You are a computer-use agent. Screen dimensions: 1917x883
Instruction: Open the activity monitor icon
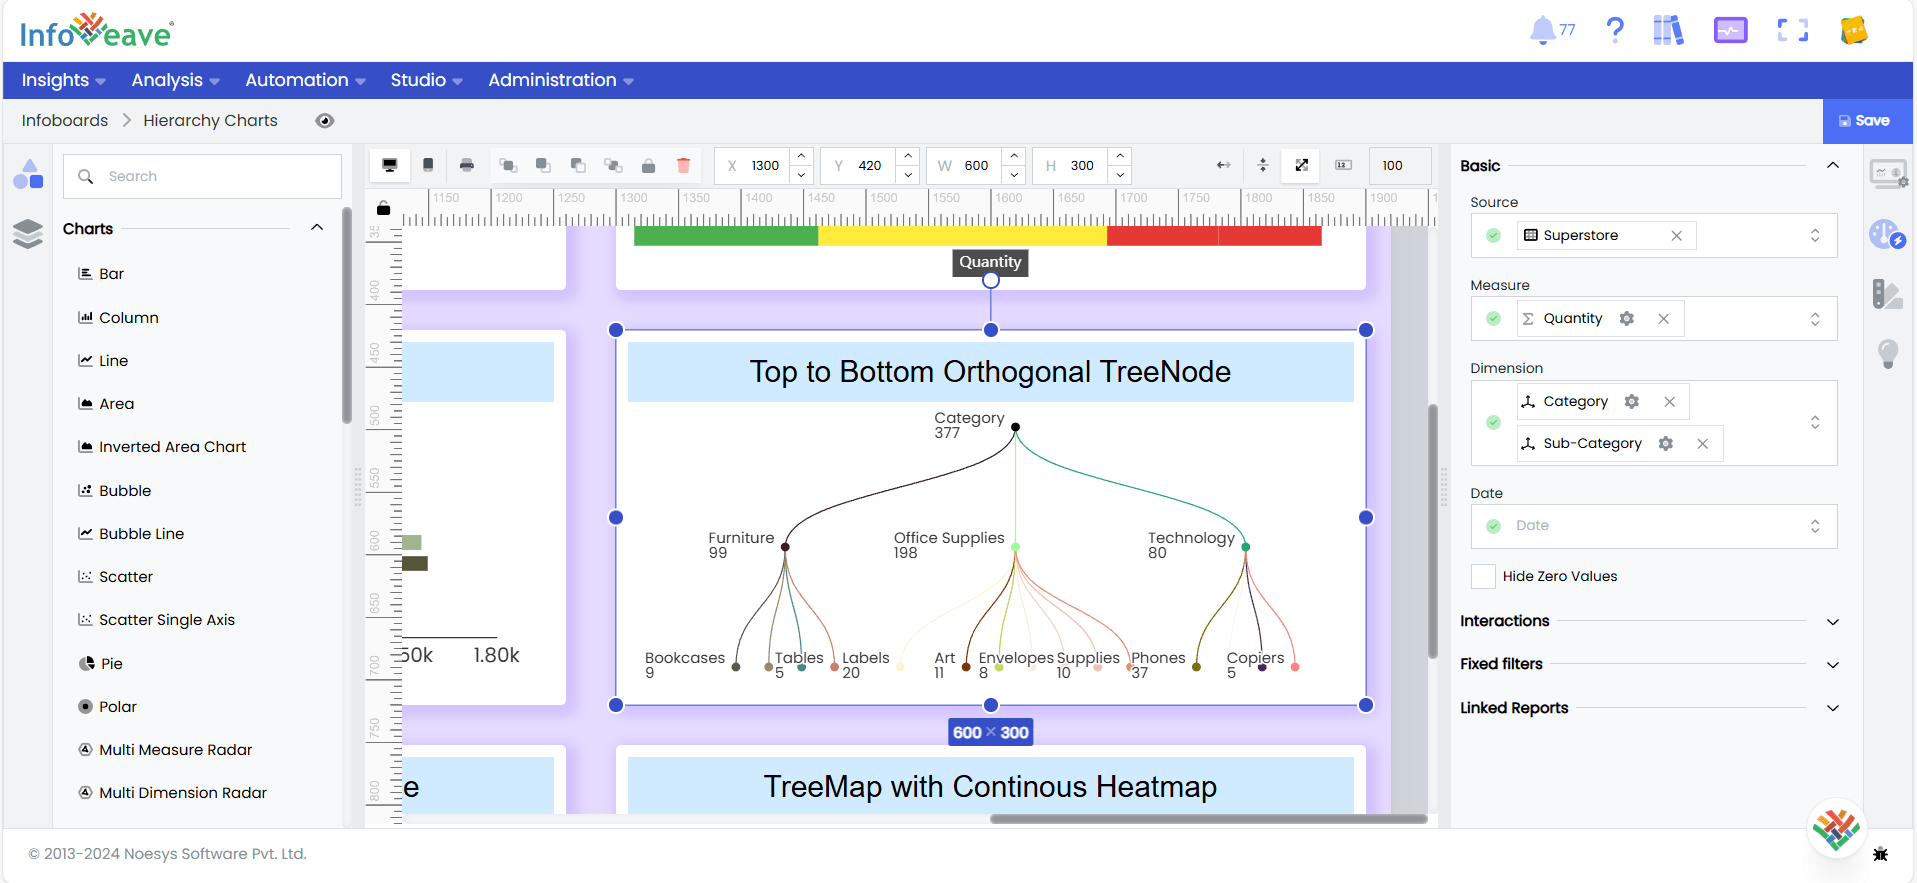(1730, 30)
